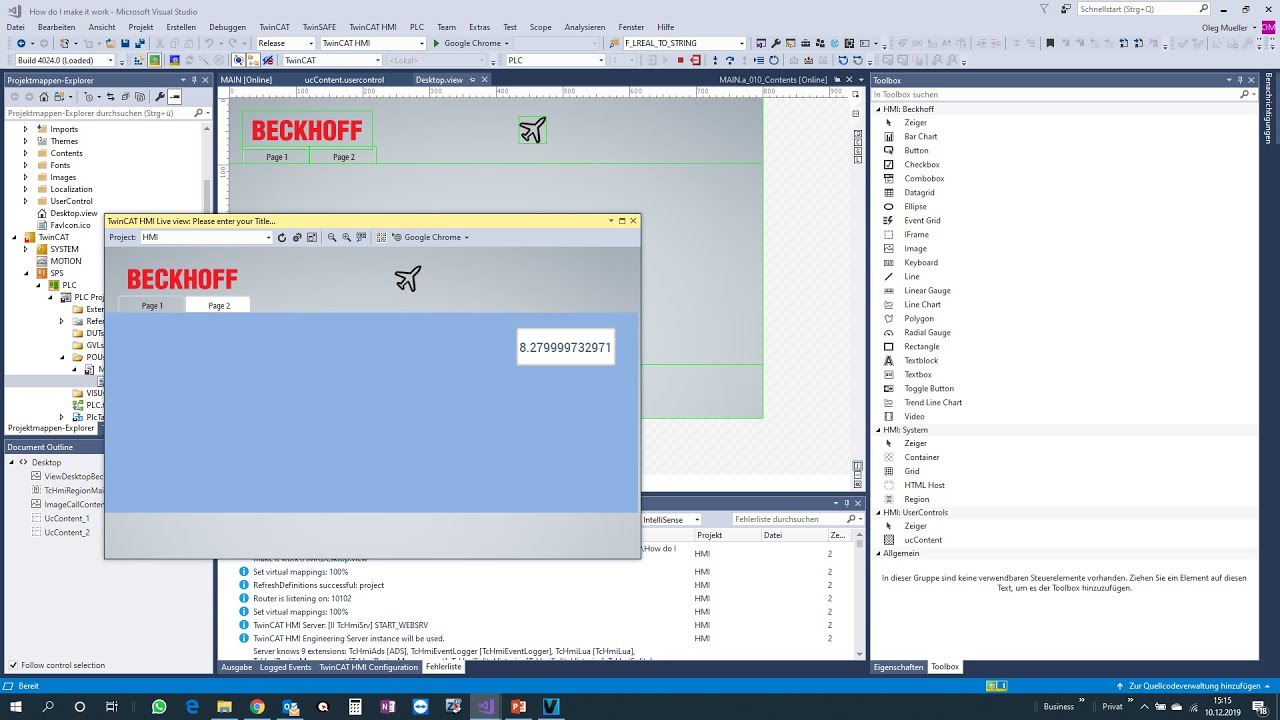1280x720 pixels.
Task: Click the Bookmark flag icon in toolbar
Action: point(1050,44)
